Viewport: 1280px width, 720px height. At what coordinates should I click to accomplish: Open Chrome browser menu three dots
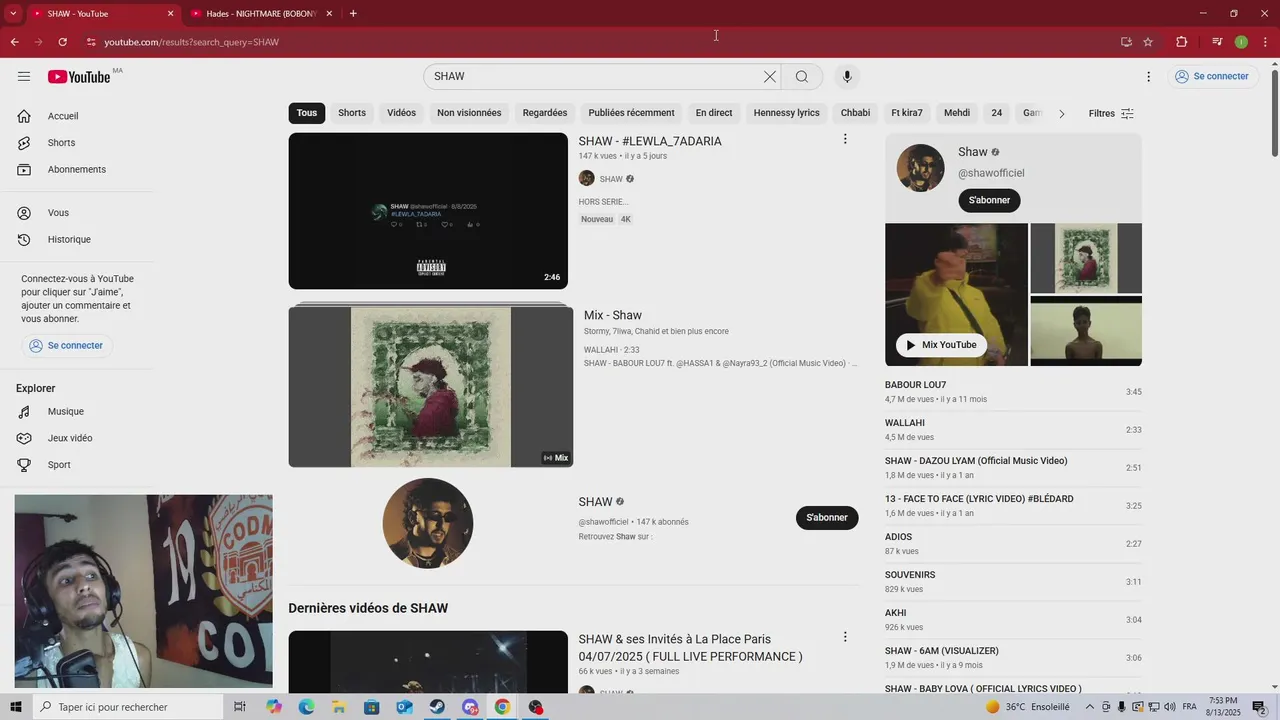pos(1264,42)
